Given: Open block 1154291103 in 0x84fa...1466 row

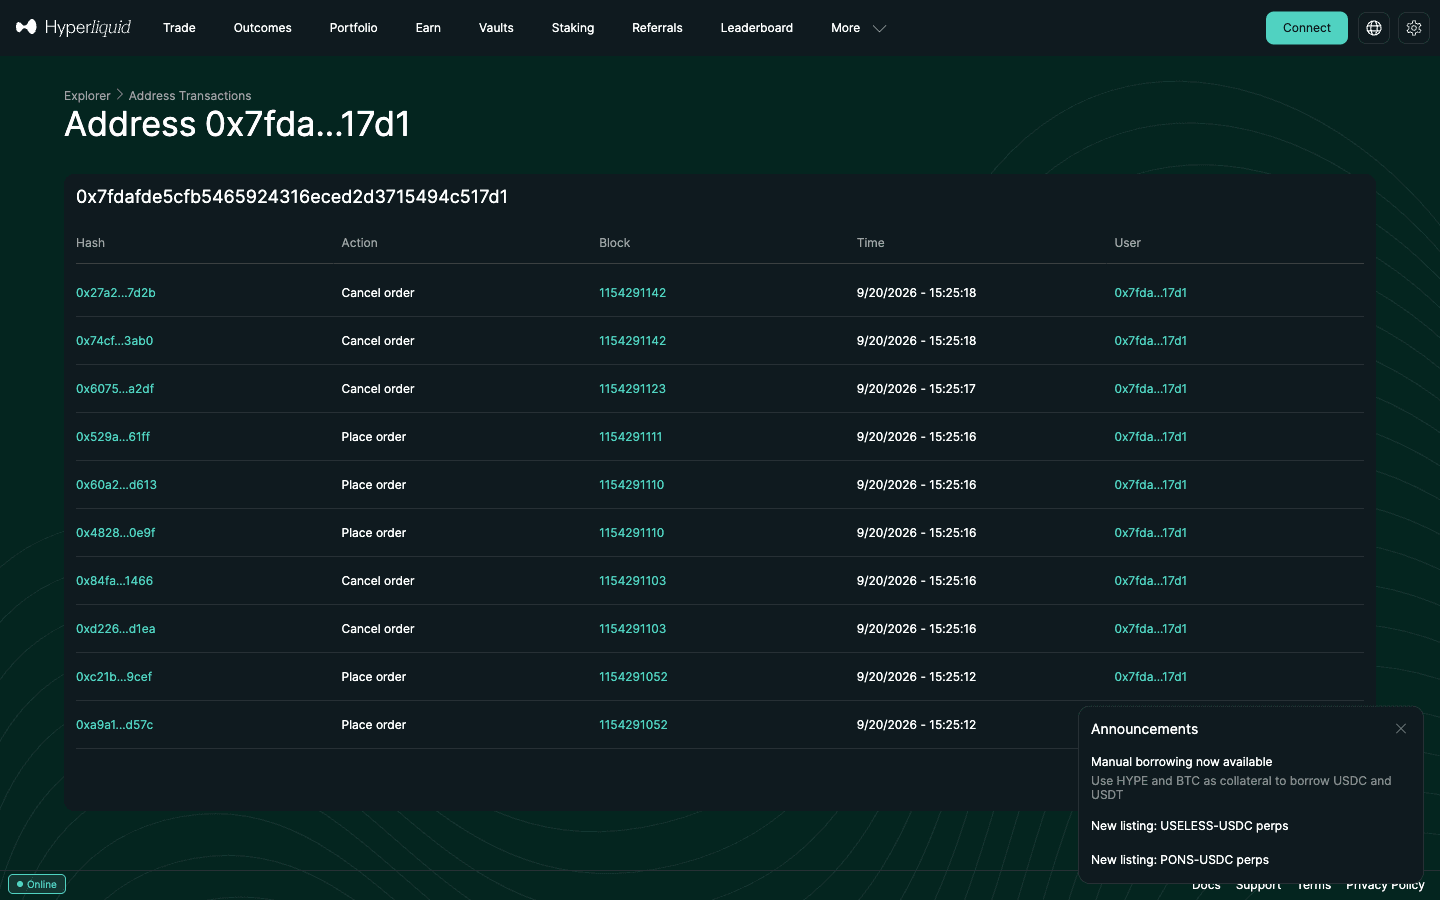Looking at the screenshot, I should [x=632, y=581].
